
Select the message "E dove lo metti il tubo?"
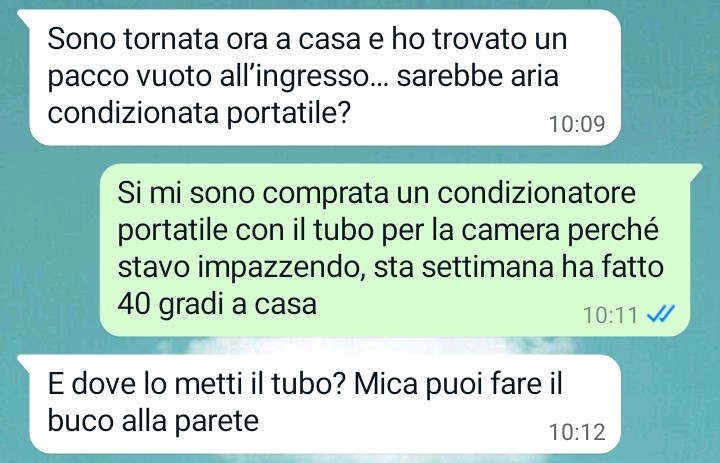(x=325, y=404)
